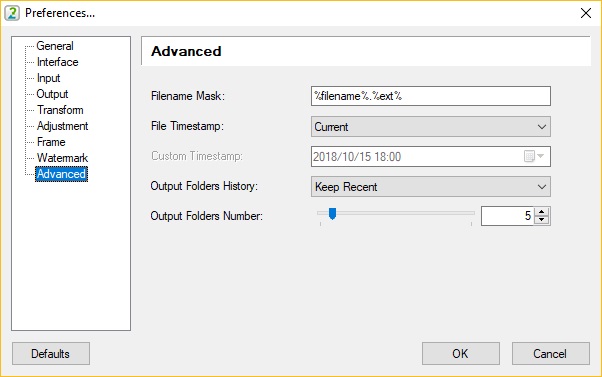Close the Preferences dialog window
Viewport: 602px width, 377px height.
[x=585, y=13]
